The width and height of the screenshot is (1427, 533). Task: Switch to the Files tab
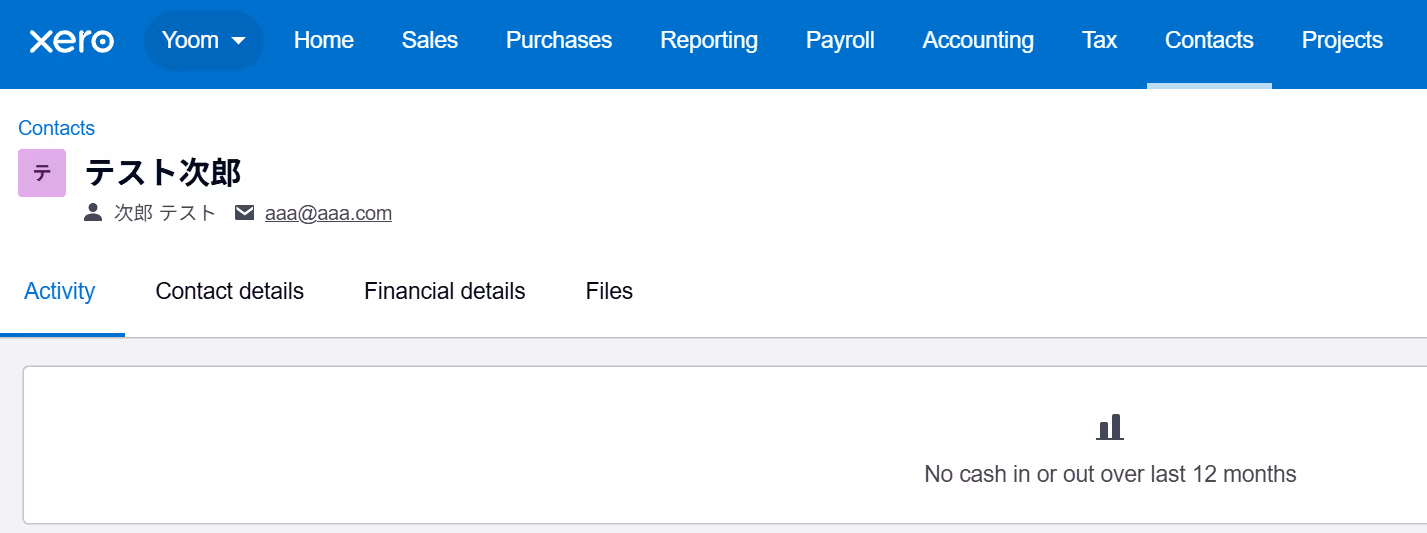(x=609, y=291)
